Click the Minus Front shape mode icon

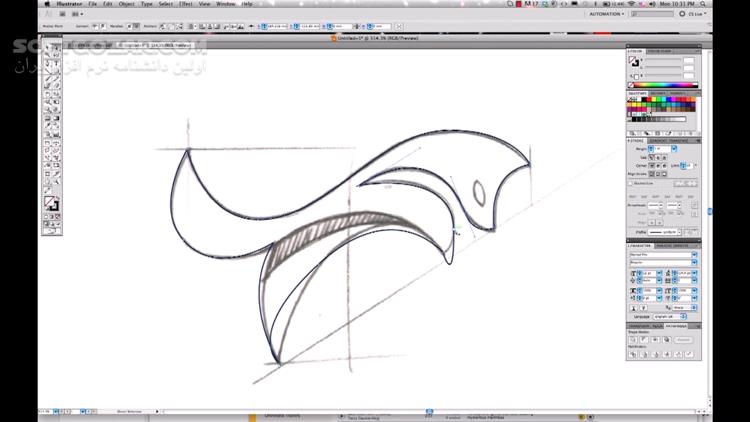coord(644,340)
